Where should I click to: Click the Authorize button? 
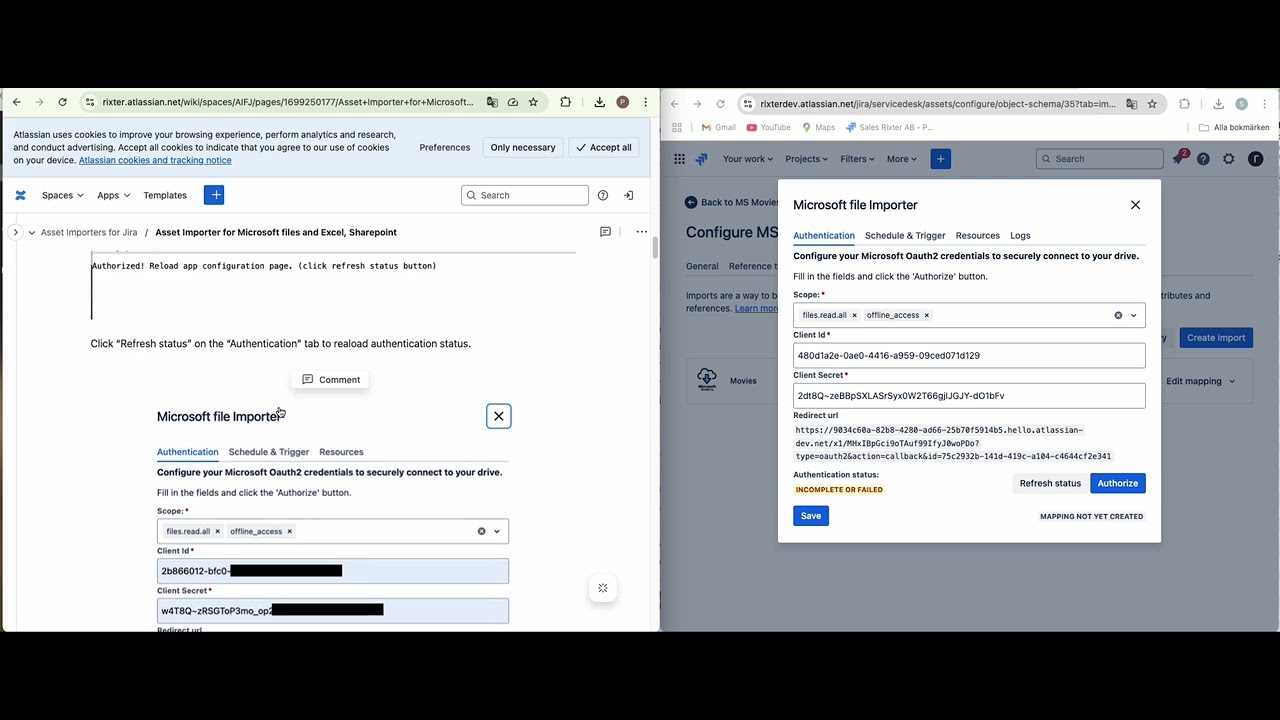(x=1117, y=483)
